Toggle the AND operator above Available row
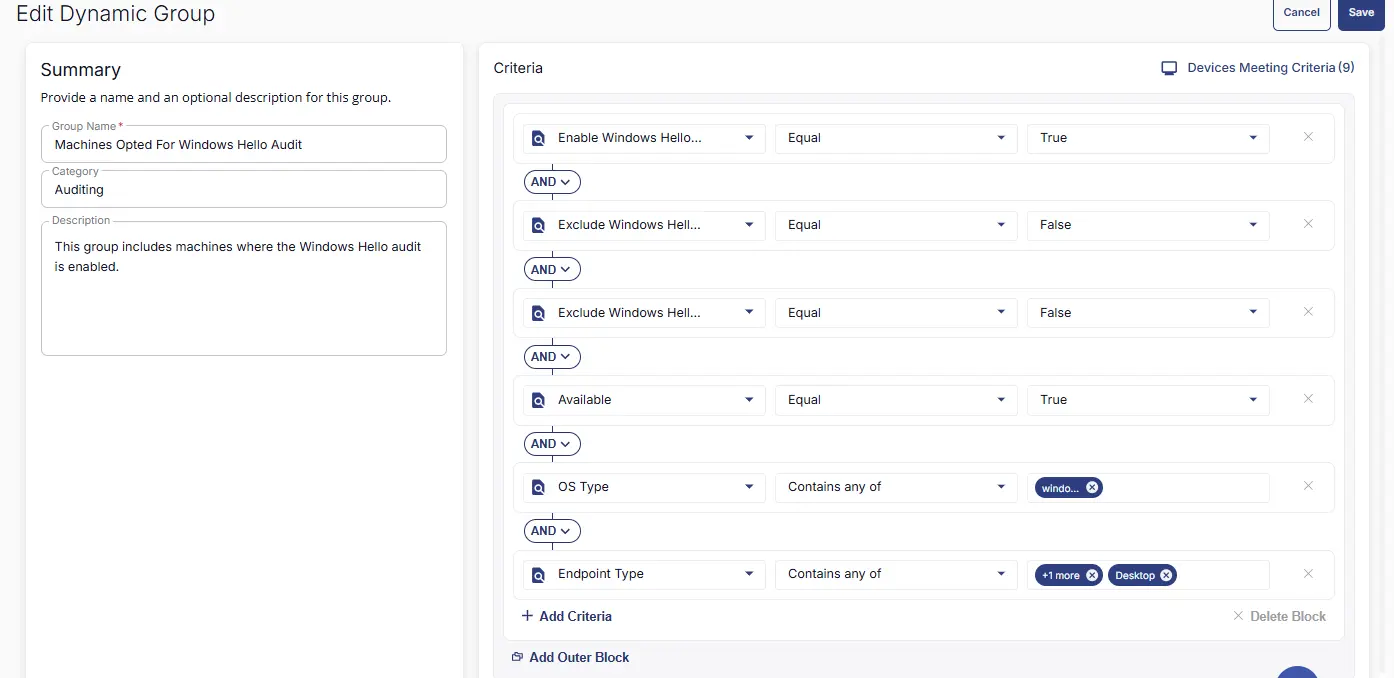This screenshot has width=1394, height=678. click(551, 357)
